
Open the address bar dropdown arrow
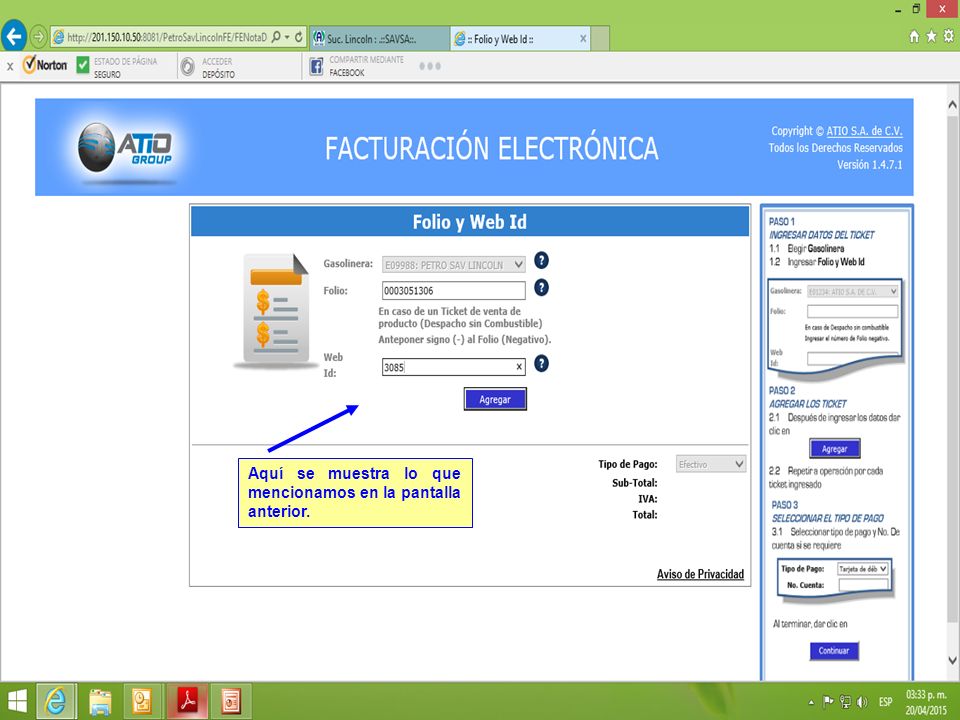tap(287, 37)
